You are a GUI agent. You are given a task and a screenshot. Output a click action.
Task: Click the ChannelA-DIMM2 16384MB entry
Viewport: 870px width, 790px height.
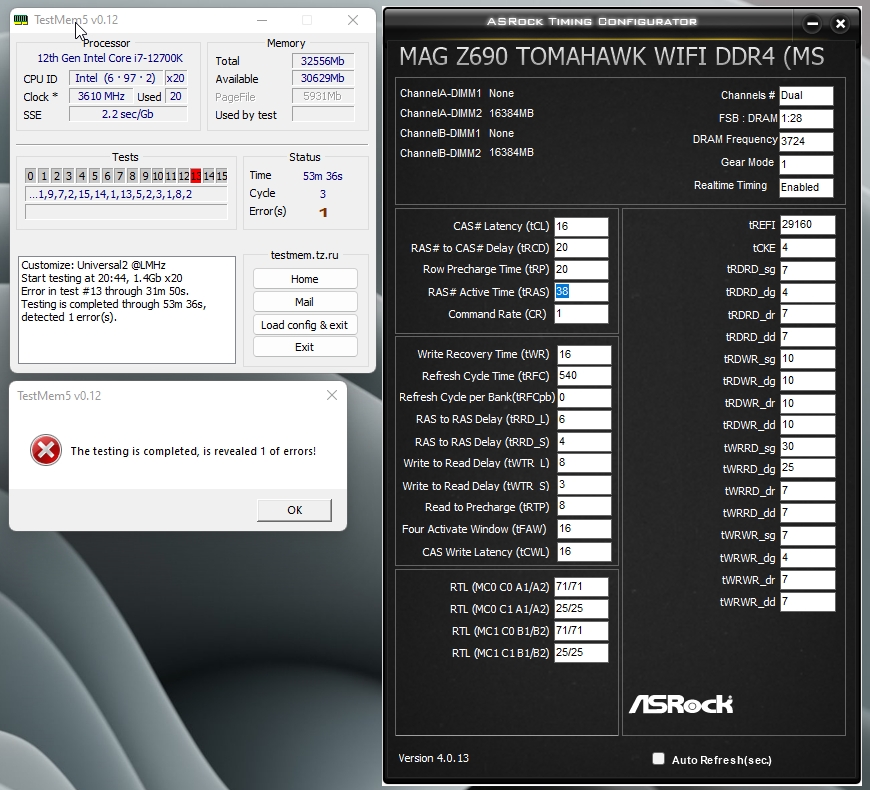[x=467, y=113]
